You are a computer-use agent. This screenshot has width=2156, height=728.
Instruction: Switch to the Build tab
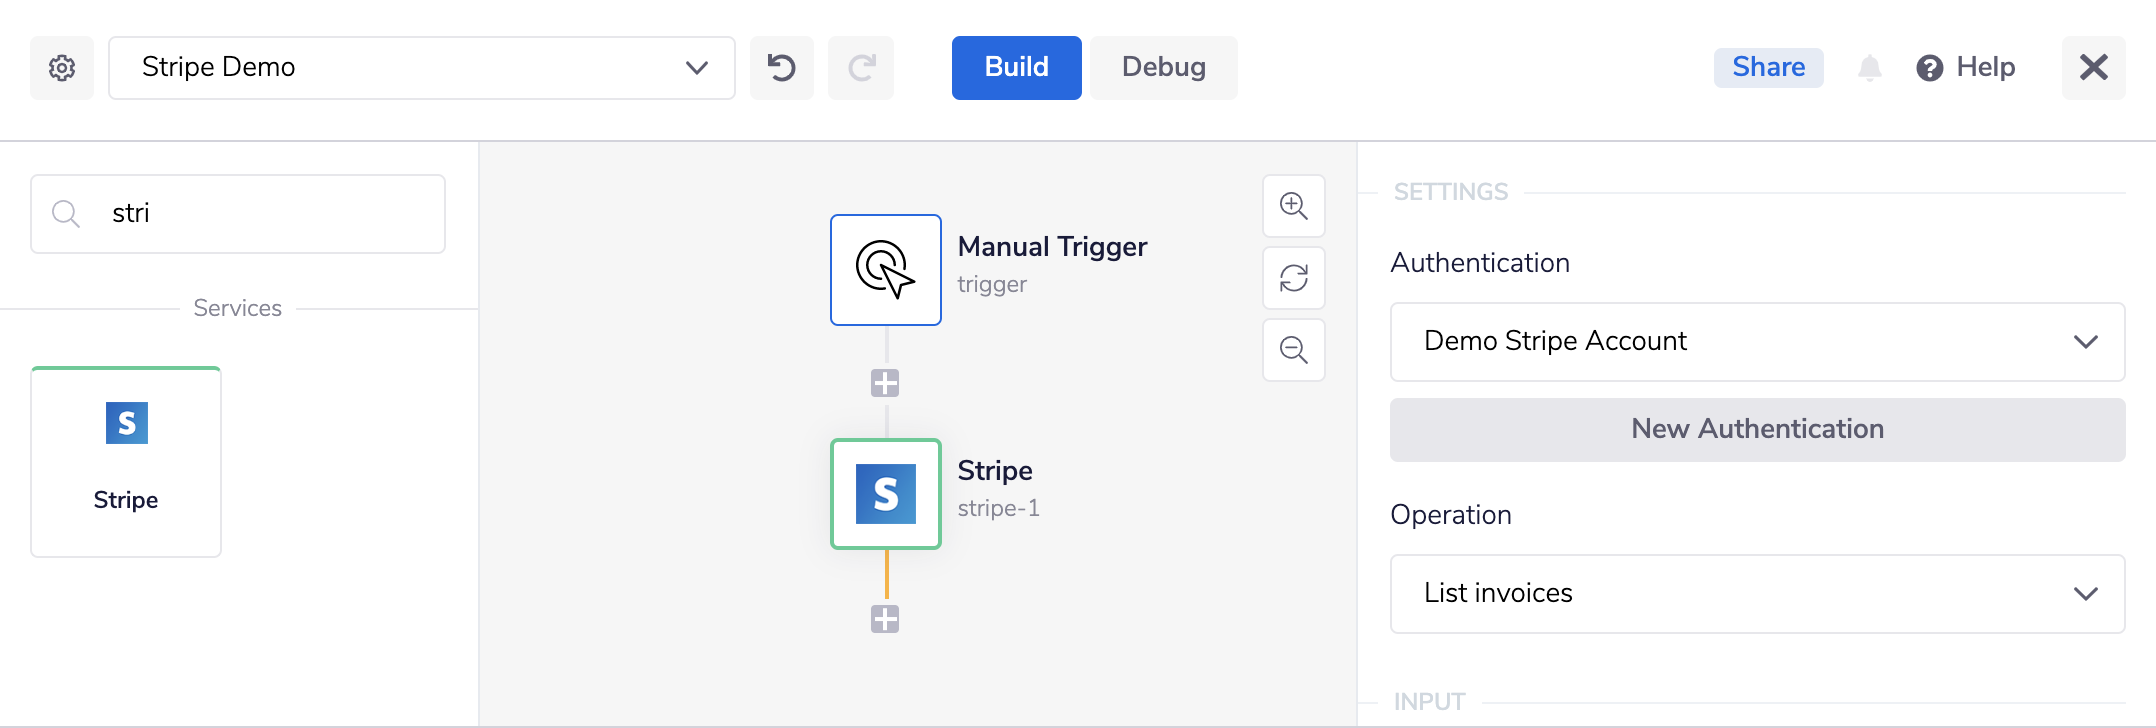tap(1016, 68)
